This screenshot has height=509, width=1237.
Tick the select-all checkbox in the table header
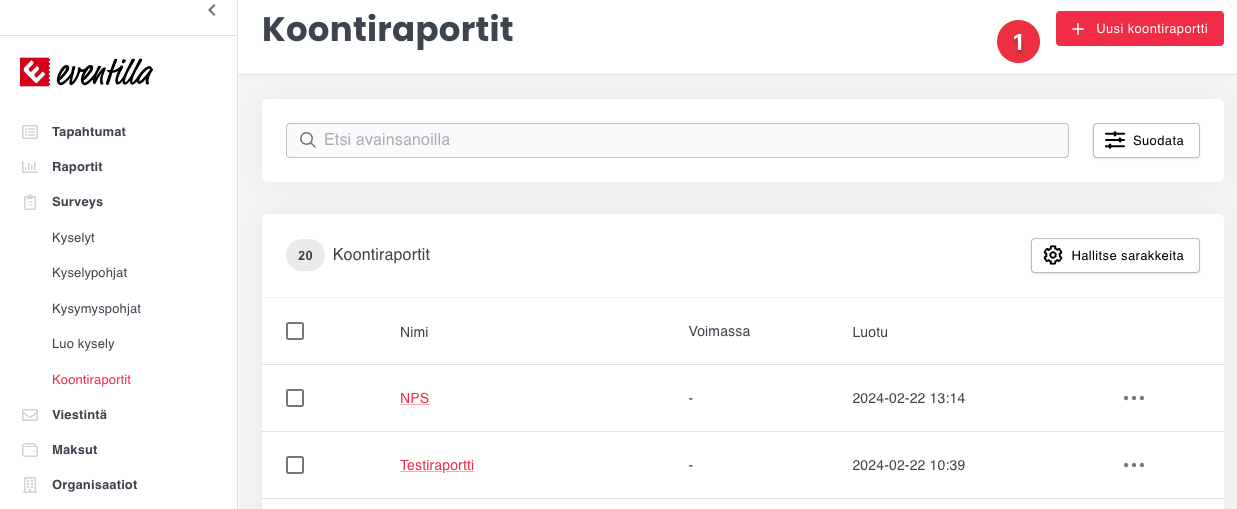pos(295,331)
